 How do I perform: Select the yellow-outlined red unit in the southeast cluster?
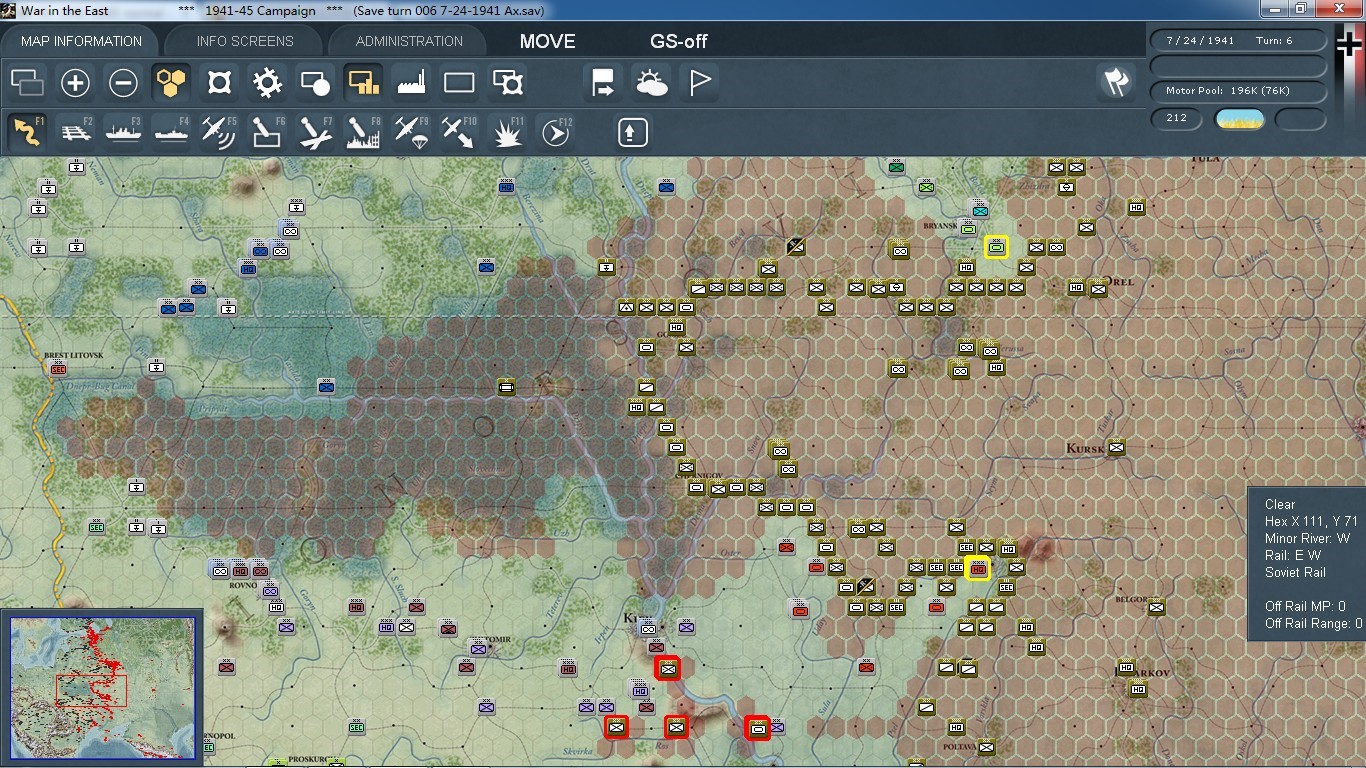click(978, 568)
